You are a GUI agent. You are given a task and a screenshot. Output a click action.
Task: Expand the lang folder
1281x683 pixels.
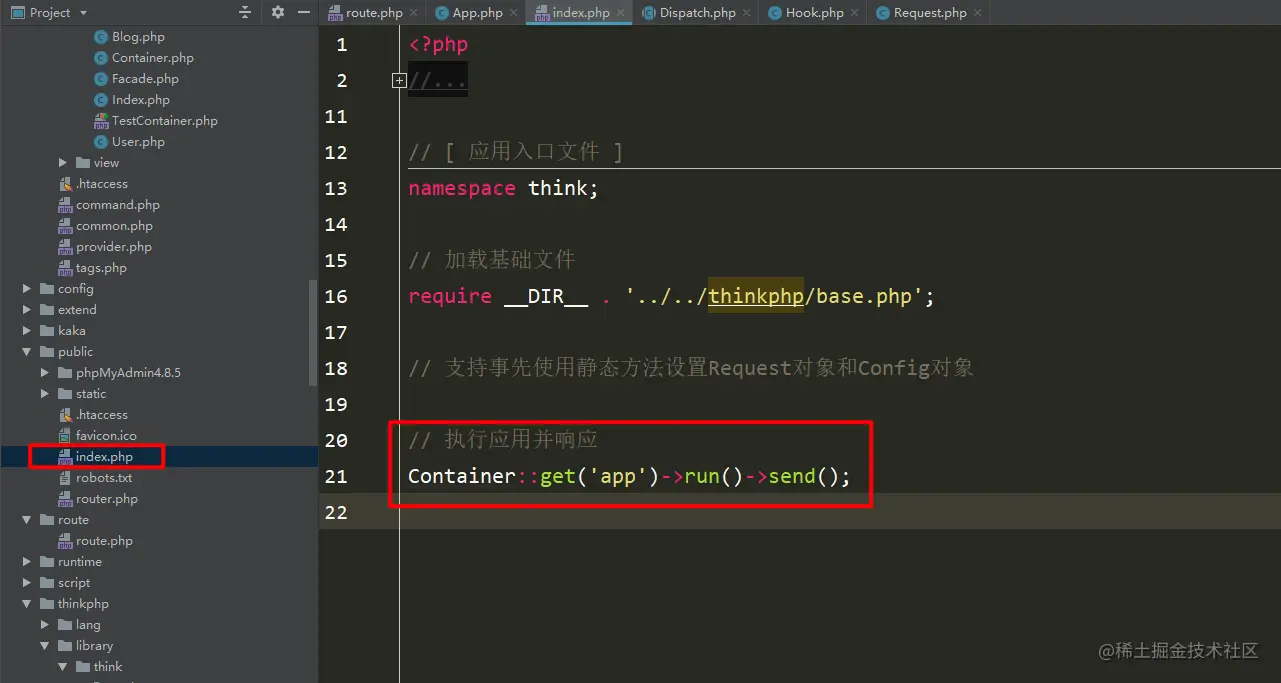pos(45,625)
